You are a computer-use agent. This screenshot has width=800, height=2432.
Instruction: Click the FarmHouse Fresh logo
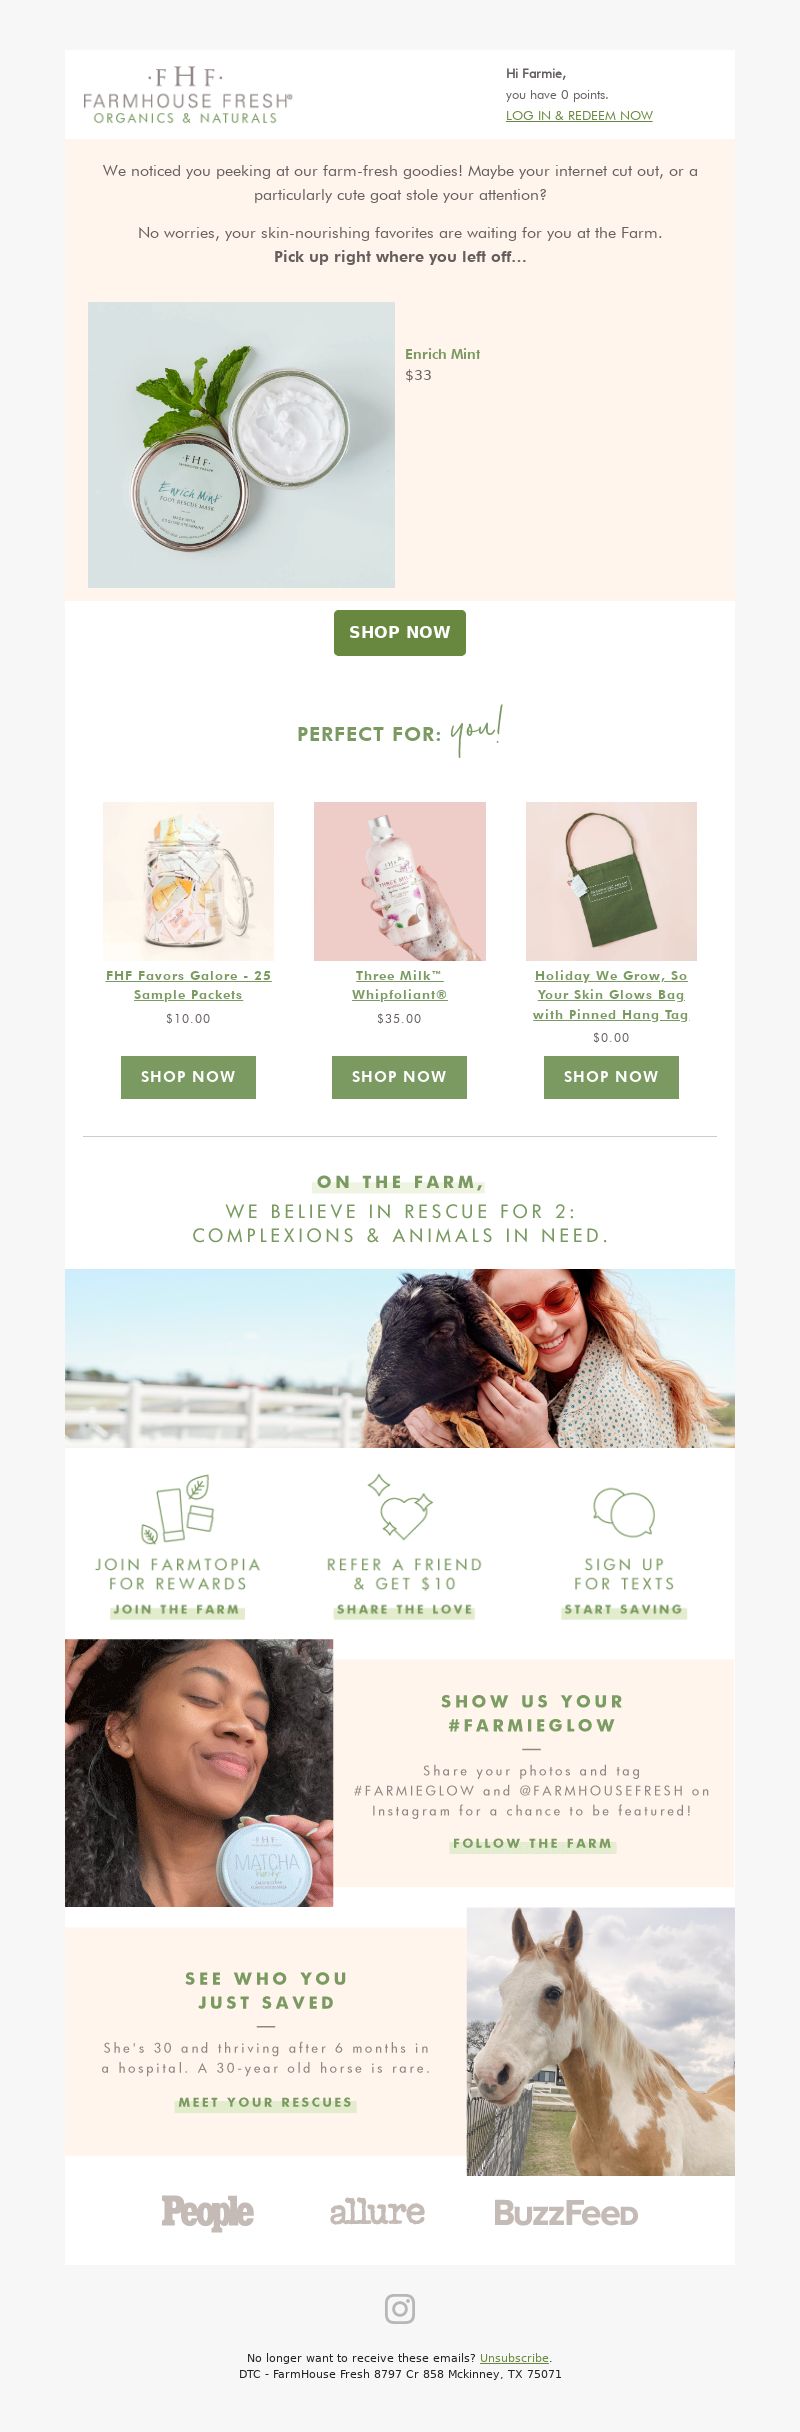[x=188, y=96]
